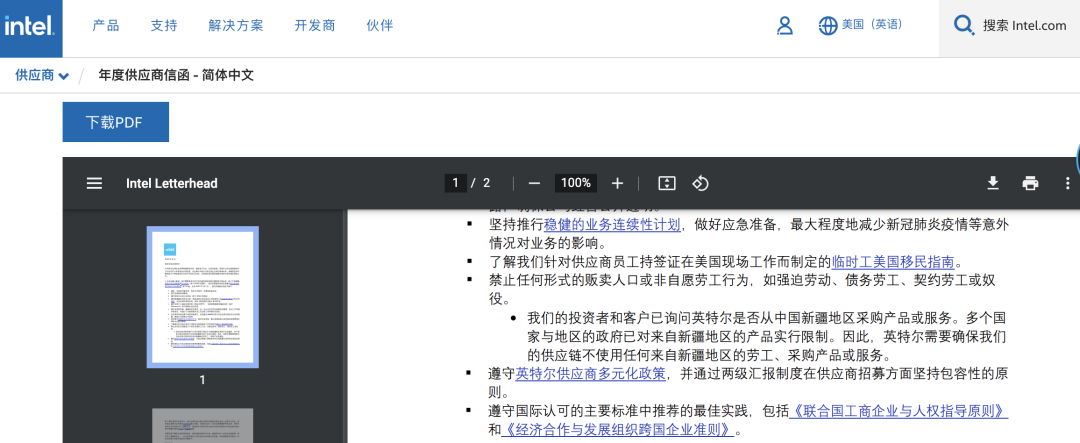Select page 1 thumbnail
The image size is (1080, 443).
202,297
